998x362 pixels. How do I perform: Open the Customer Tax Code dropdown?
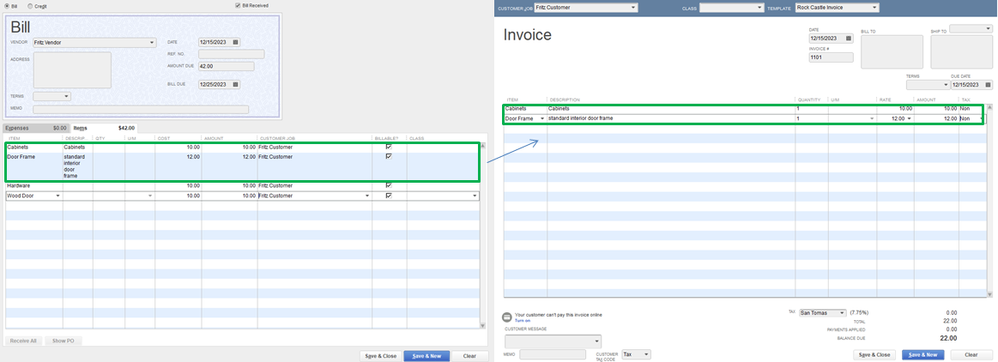click(x=647, y=354)
